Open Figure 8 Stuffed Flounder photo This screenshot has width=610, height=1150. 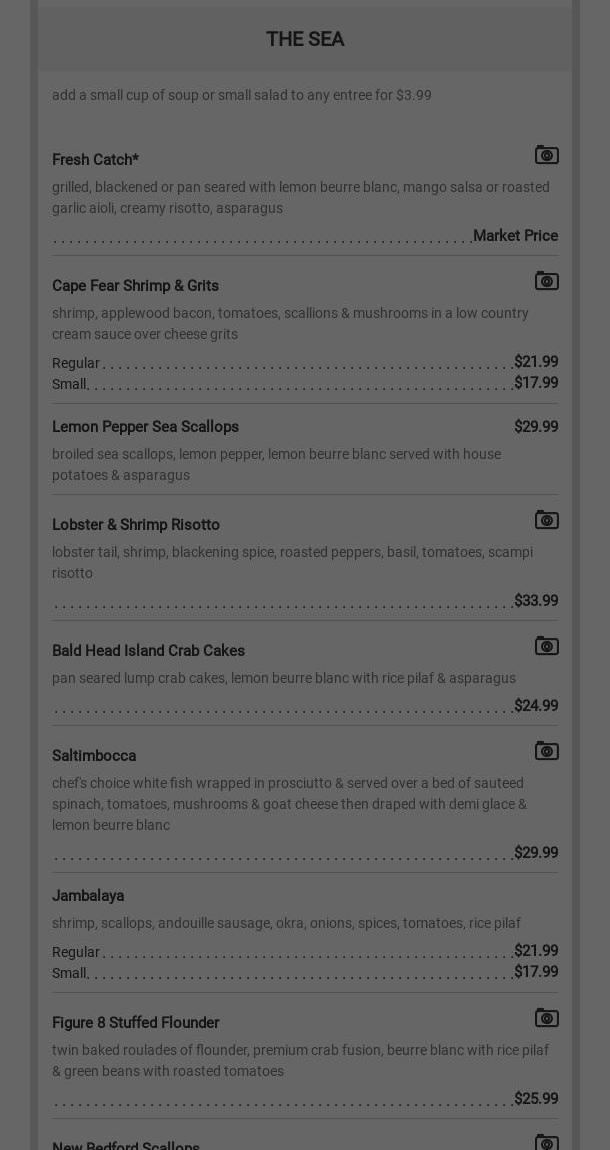[x=546, y=1018]
